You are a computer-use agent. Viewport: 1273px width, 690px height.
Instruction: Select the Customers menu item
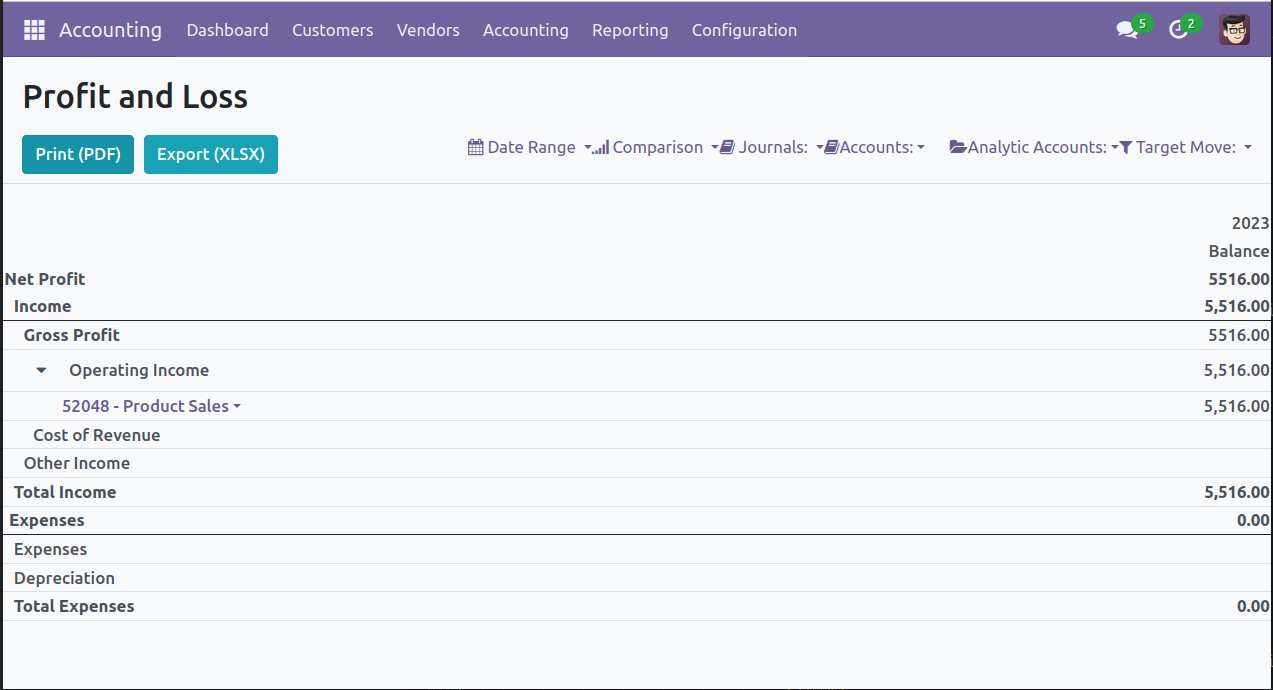tap(332, 30)
